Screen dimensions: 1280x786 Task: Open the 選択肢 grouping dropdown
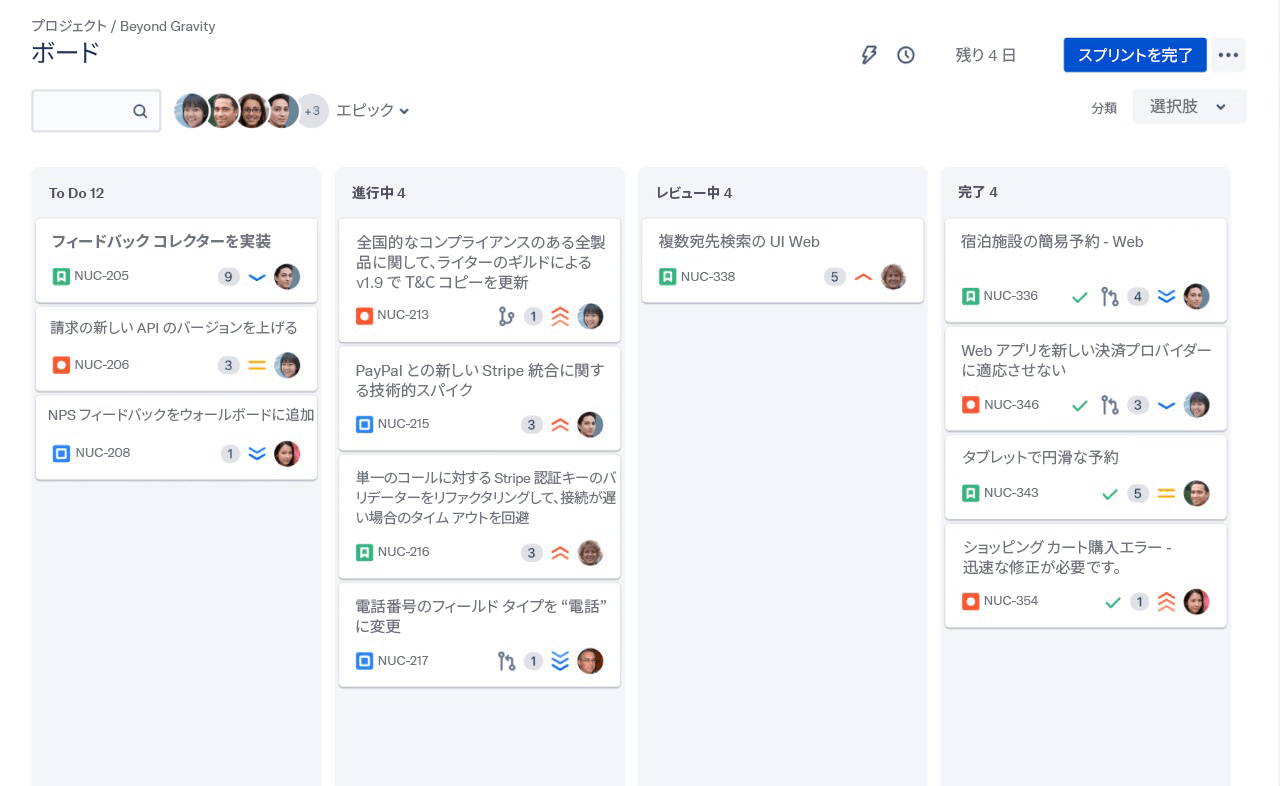click(1189, 107)
